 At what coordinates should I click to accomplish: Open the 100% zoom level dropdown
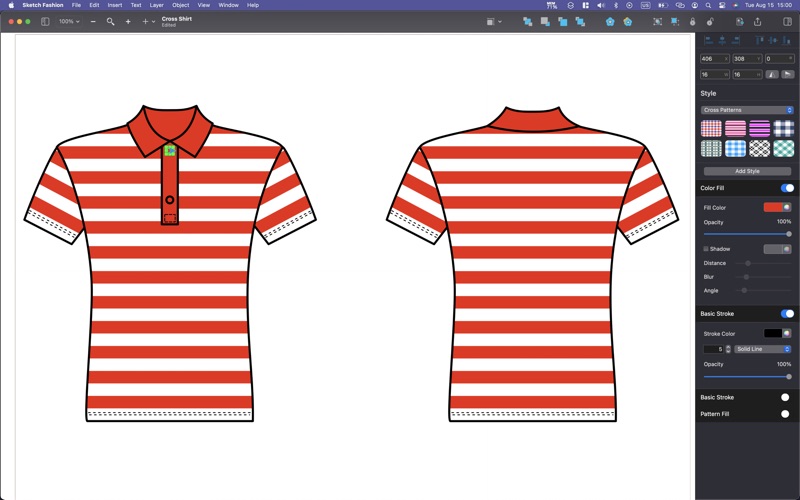(x=68, y=21)
